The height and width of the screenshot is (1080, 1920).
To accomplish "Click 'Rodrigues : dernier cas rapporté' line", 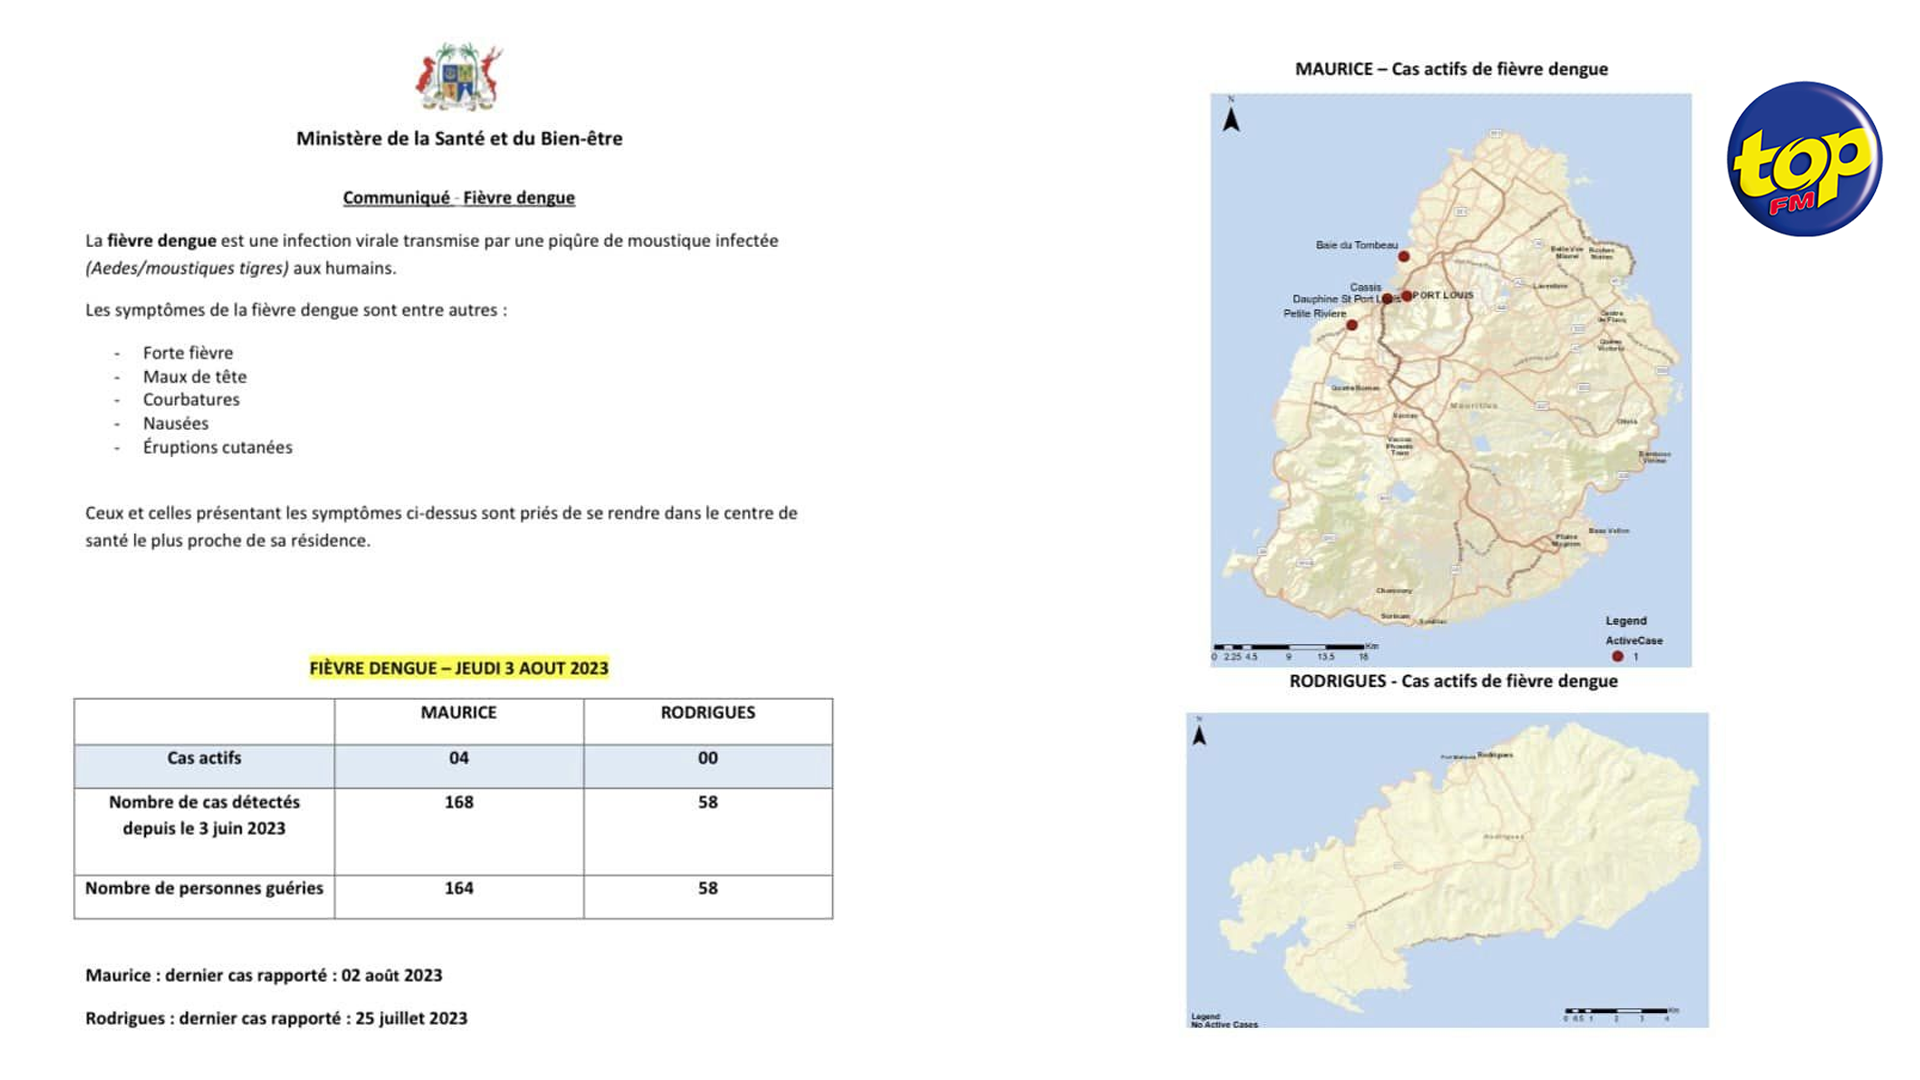I will tap(276, 1018).
